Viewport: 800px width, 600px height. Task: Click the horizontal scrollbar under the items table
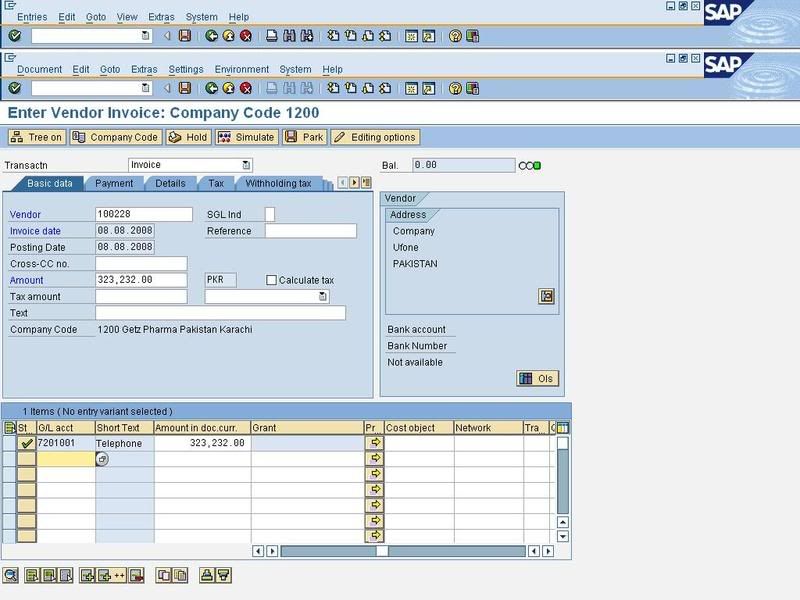400,551
